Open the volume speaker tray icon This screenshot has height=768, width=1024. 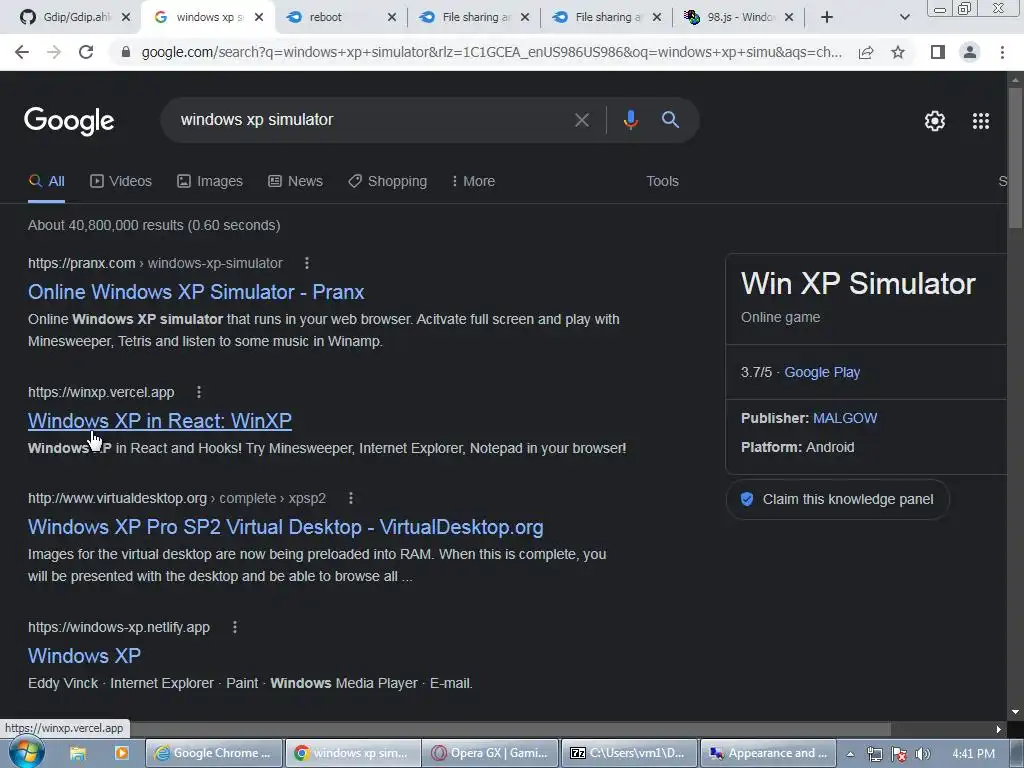pos(923,754)
